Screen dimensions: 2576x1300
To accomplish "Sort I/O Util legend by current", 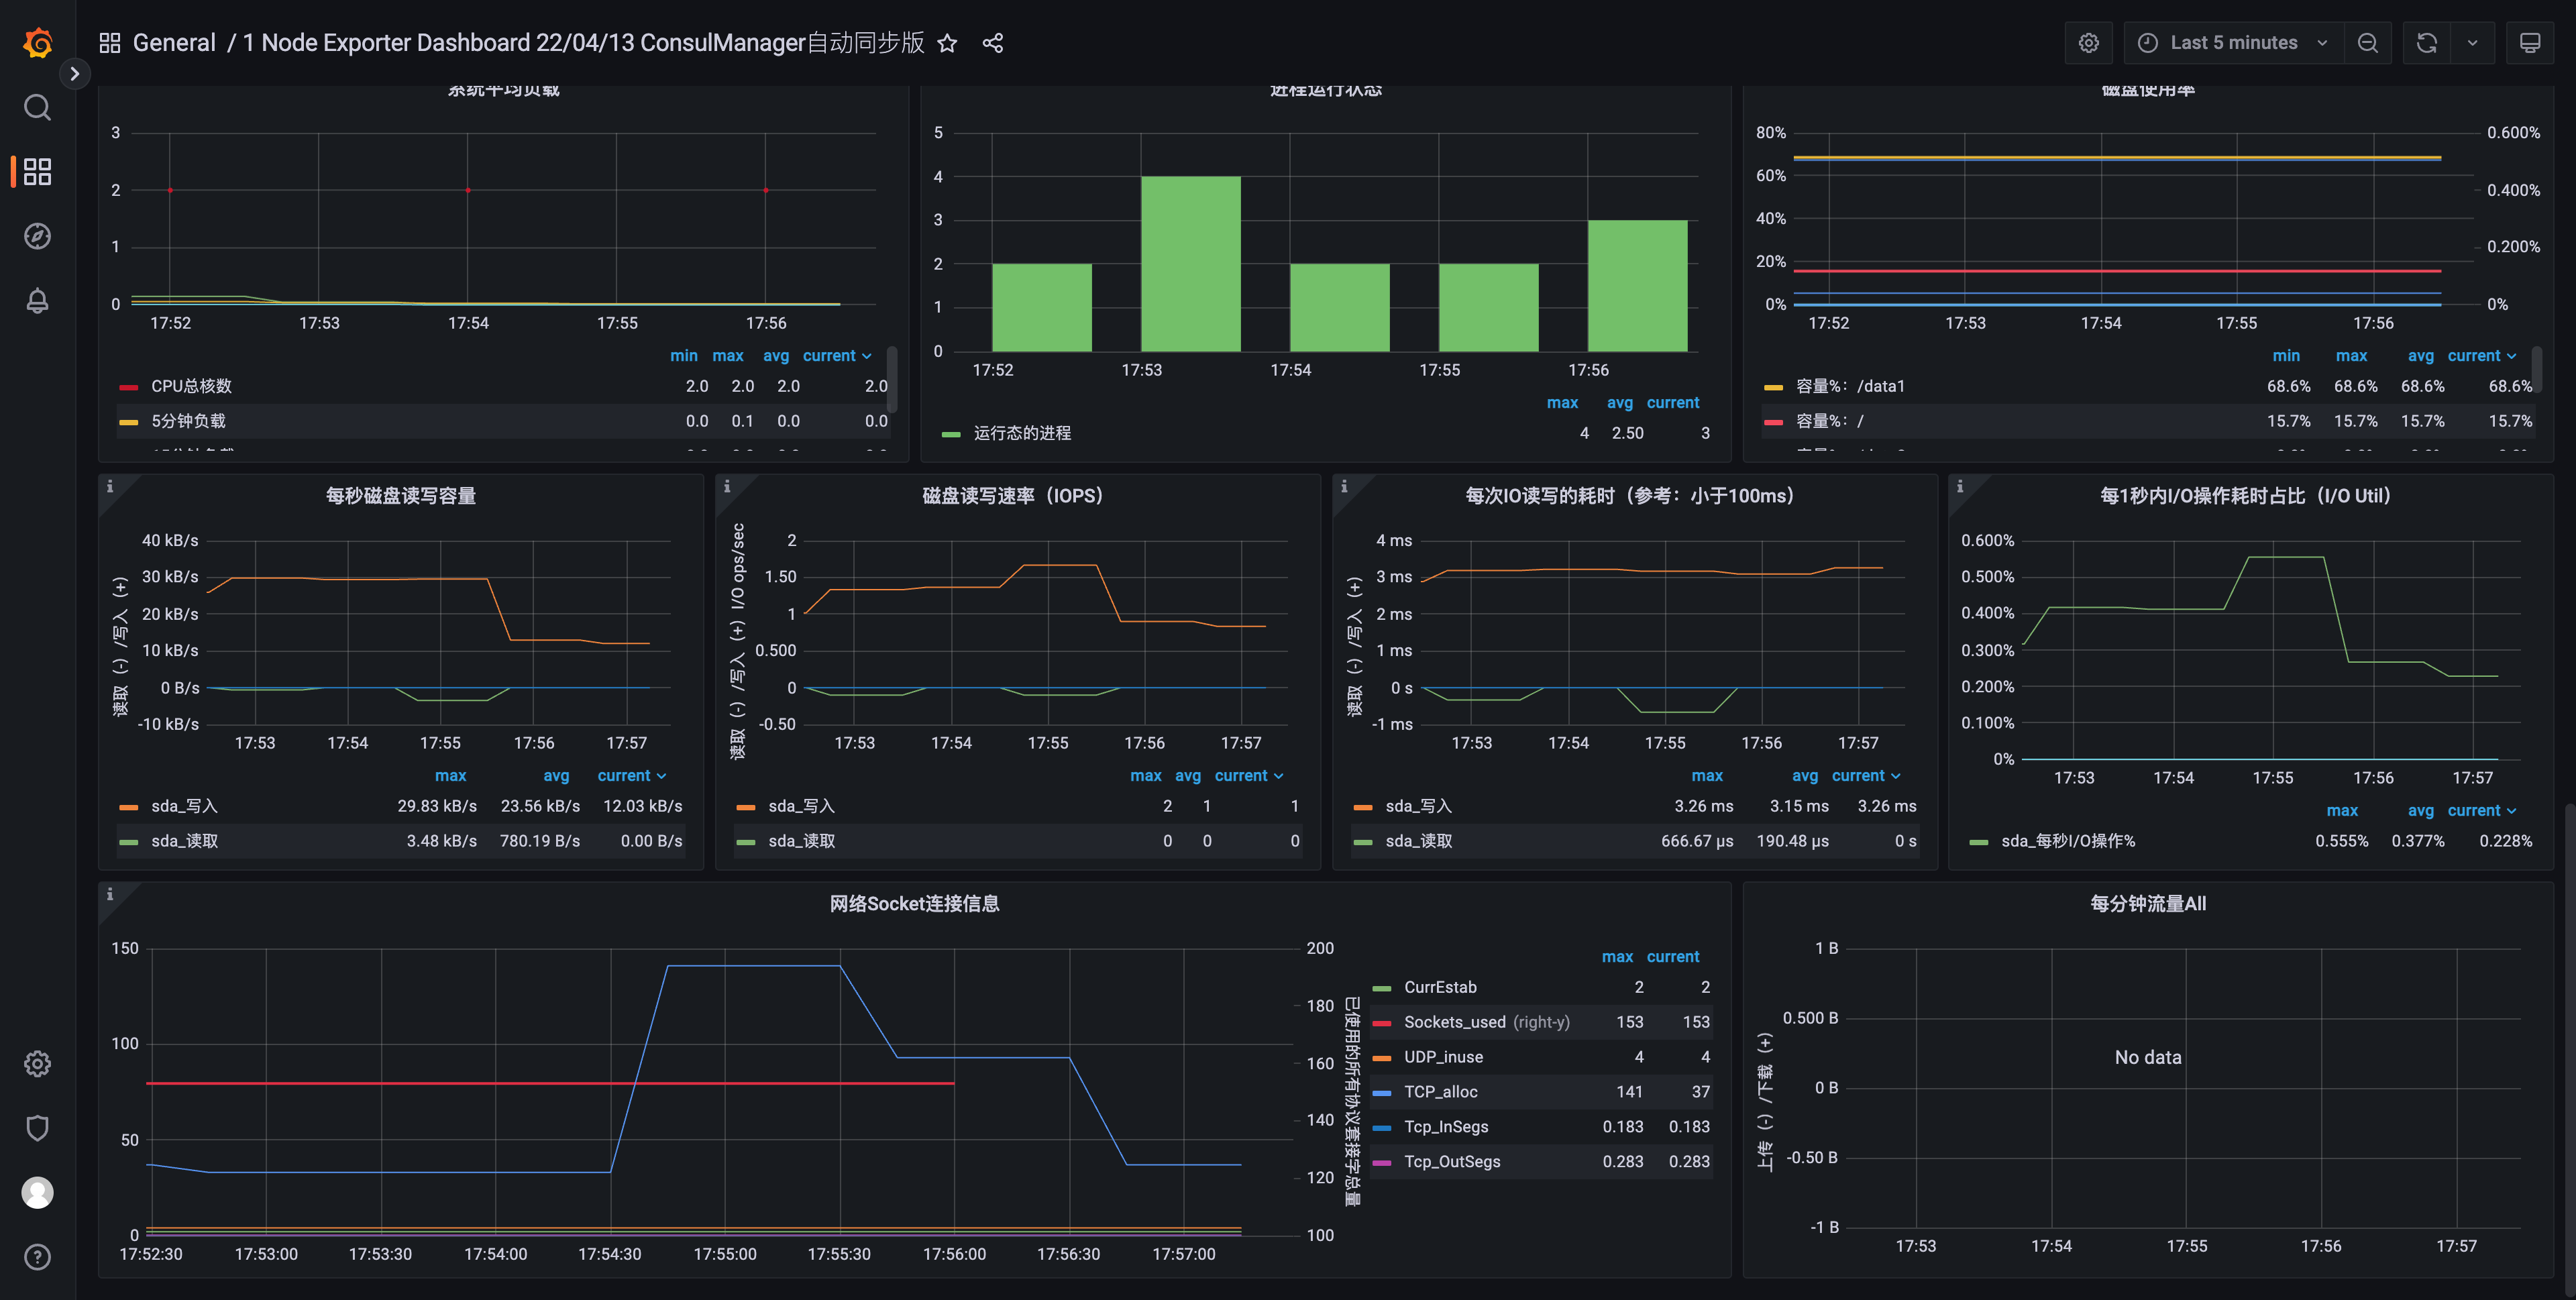I will point(2481,811).
